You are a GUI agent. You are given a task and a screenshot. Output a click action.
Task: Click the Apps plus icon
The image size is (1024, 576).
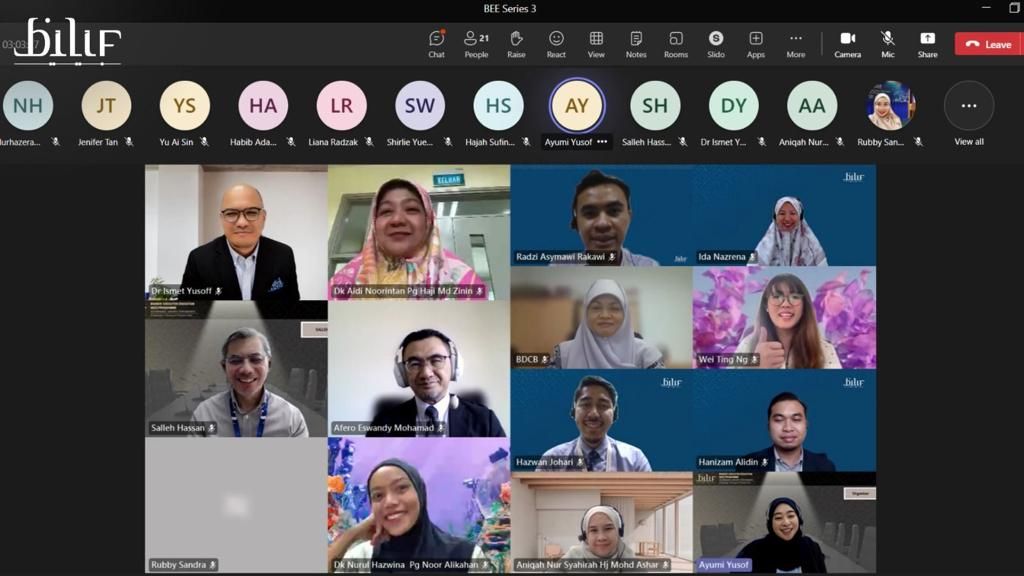(x=756, y=43)
